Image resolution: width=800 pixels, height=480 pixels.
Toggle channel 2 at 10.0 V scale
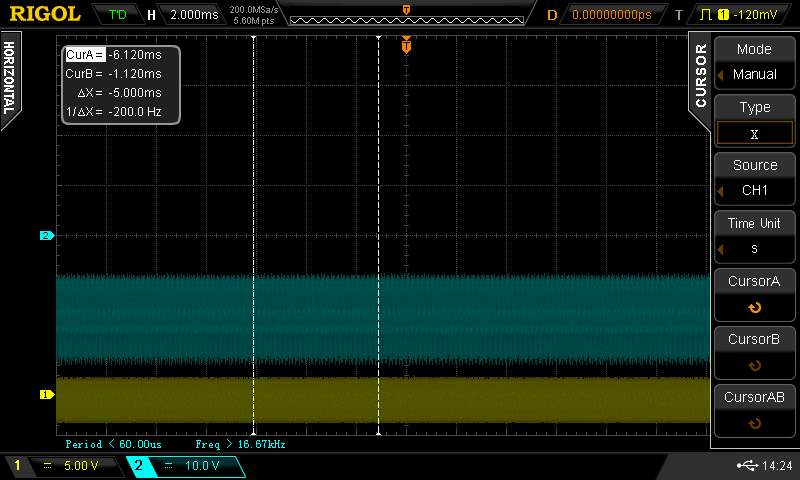(x=185, y=466)
